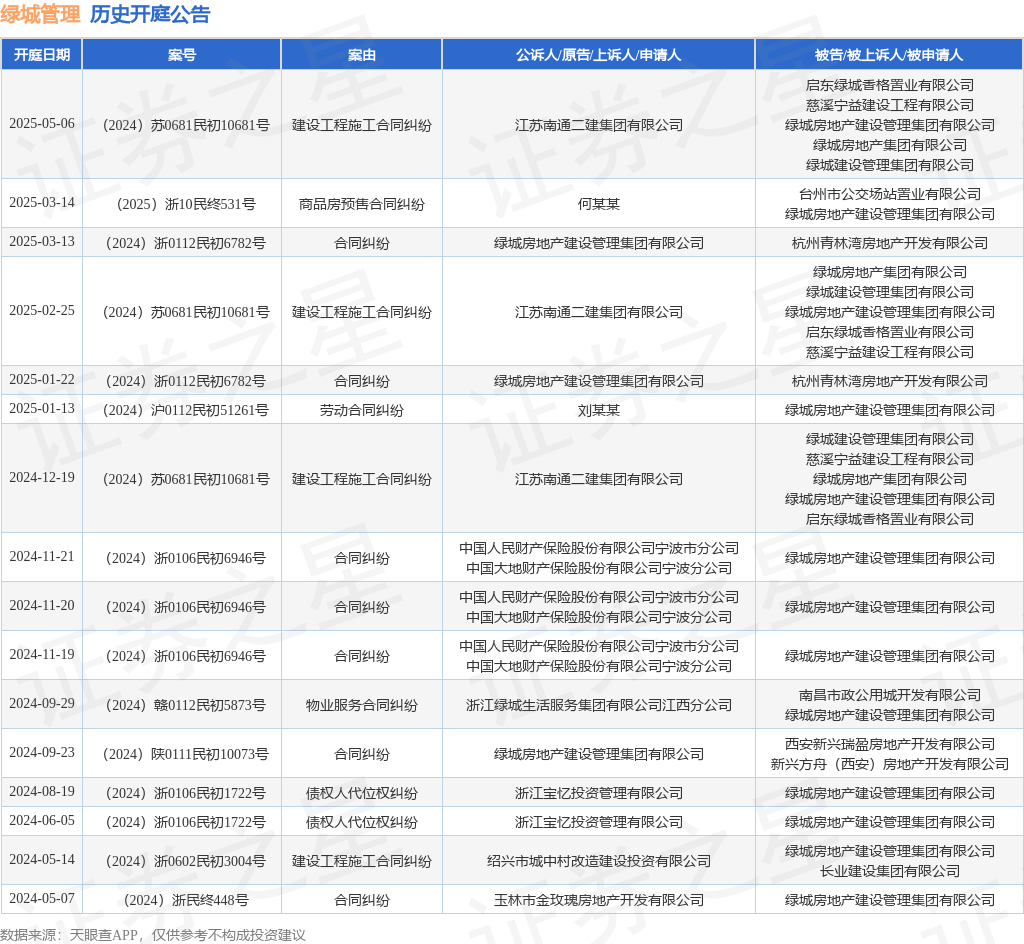Click case number (2024)陕0111民初10073号
The width and height of the screenshot is (1024, 944).
[185, 754]
